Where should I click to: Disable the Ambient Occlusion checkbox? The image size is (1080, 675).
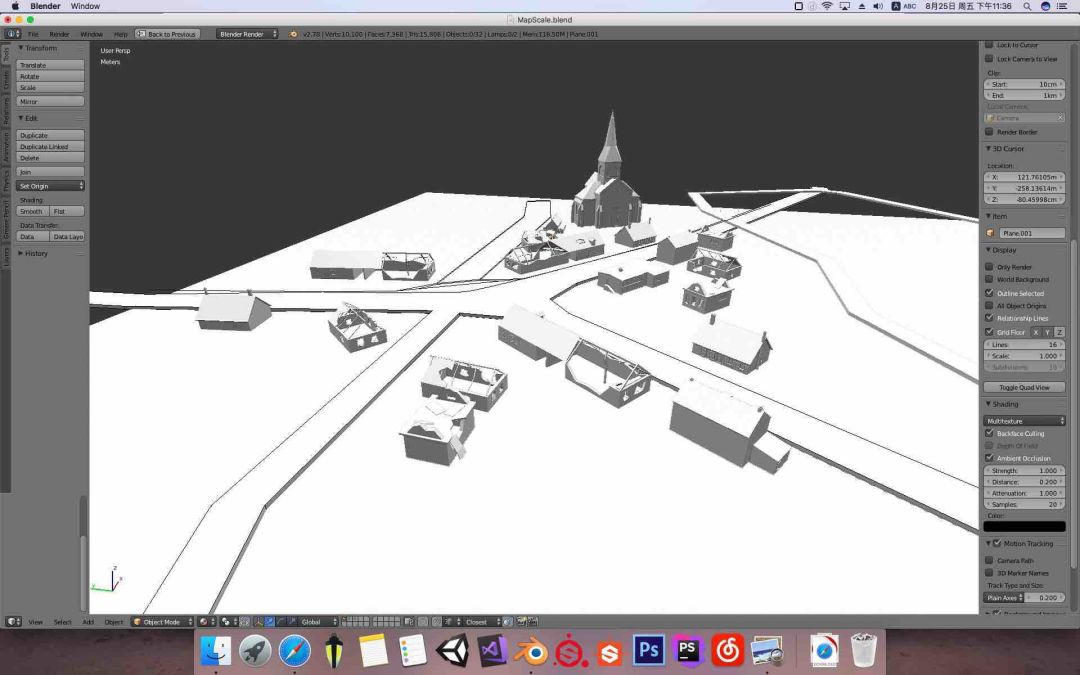coord(990,458)
